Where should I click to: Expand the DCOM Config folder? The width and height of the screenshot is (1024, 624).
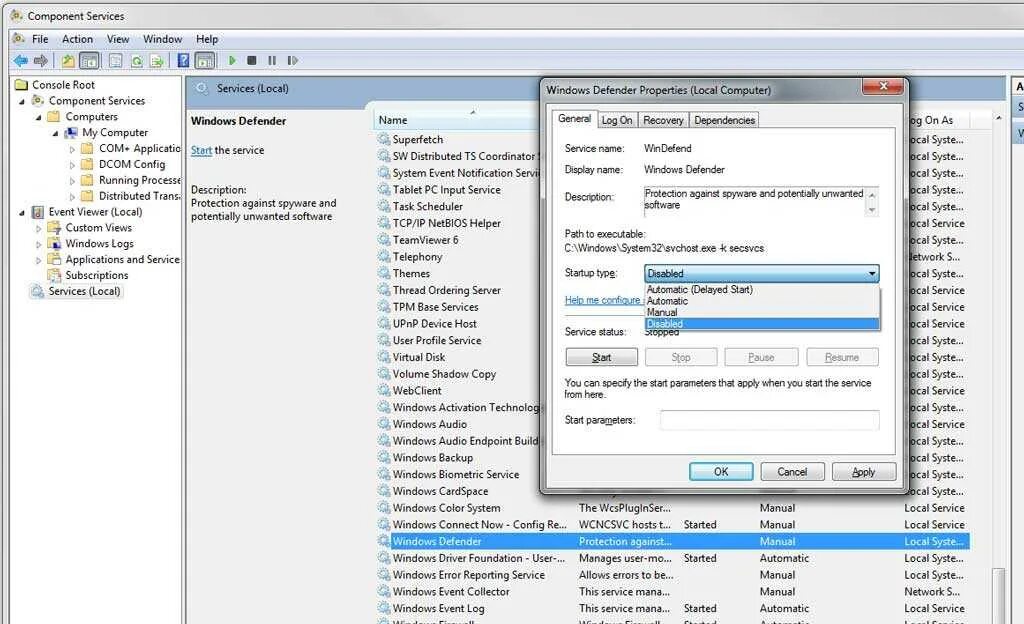(x=72, y=165)
